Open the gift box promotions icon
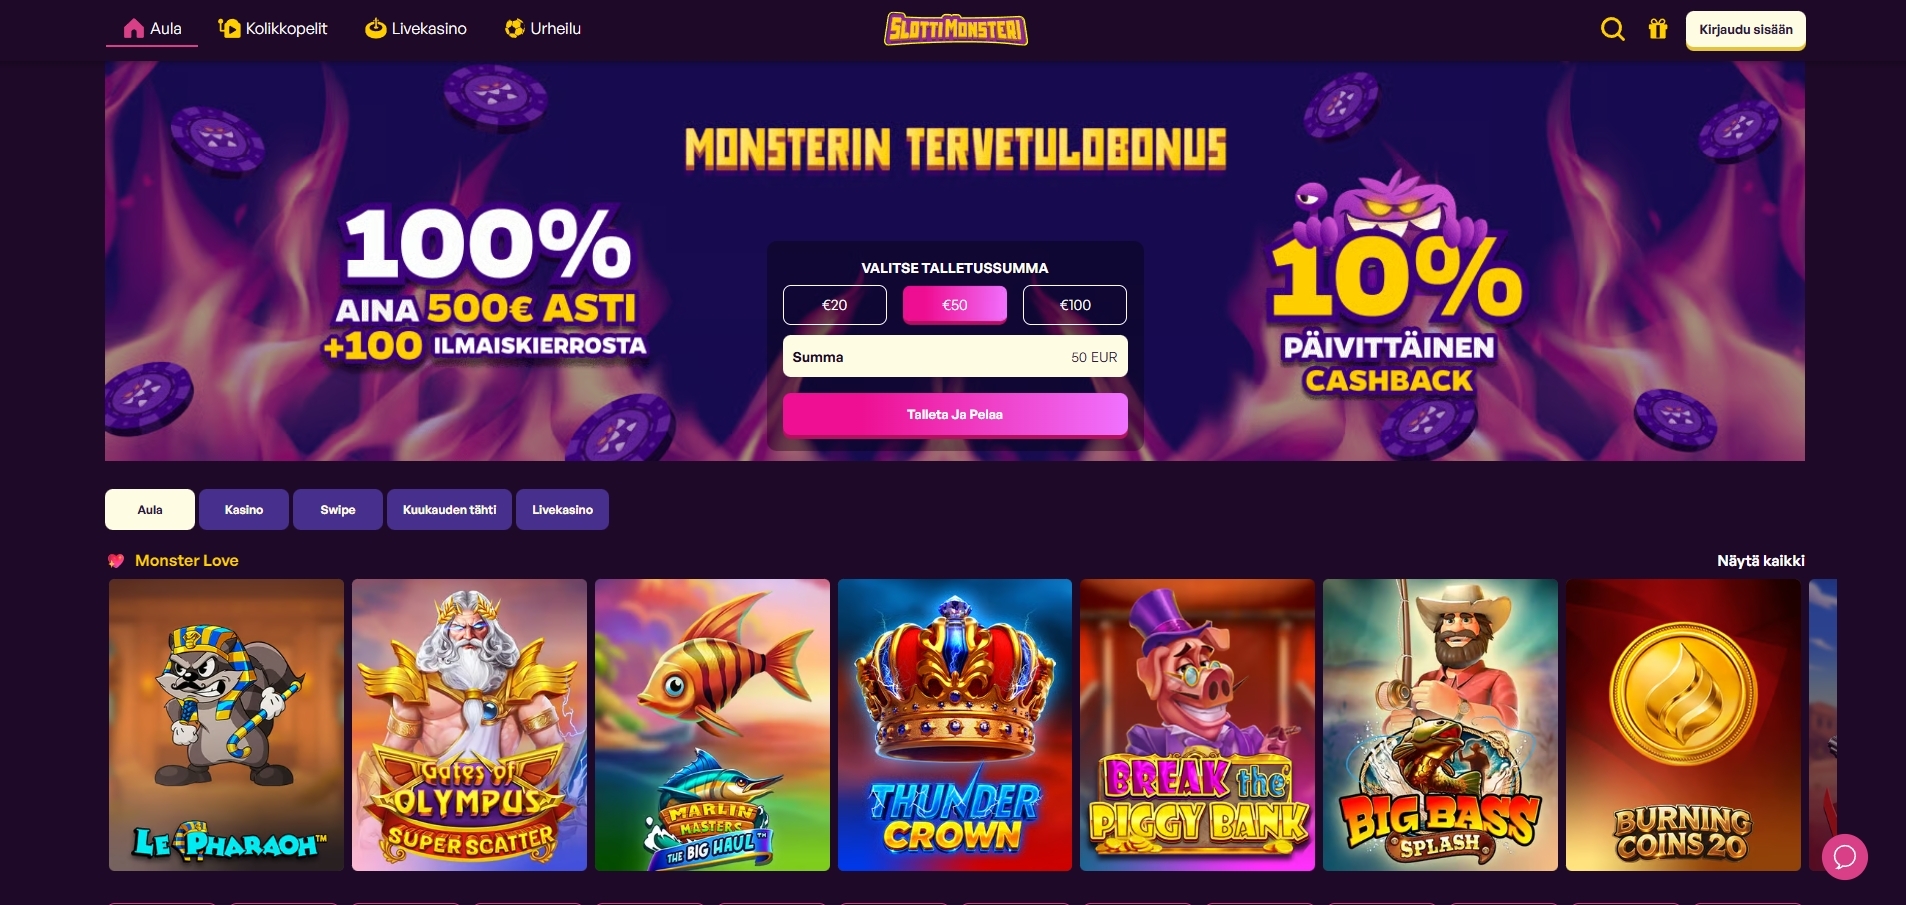Screen dimensions: 1906x905 coord(1658,29)
